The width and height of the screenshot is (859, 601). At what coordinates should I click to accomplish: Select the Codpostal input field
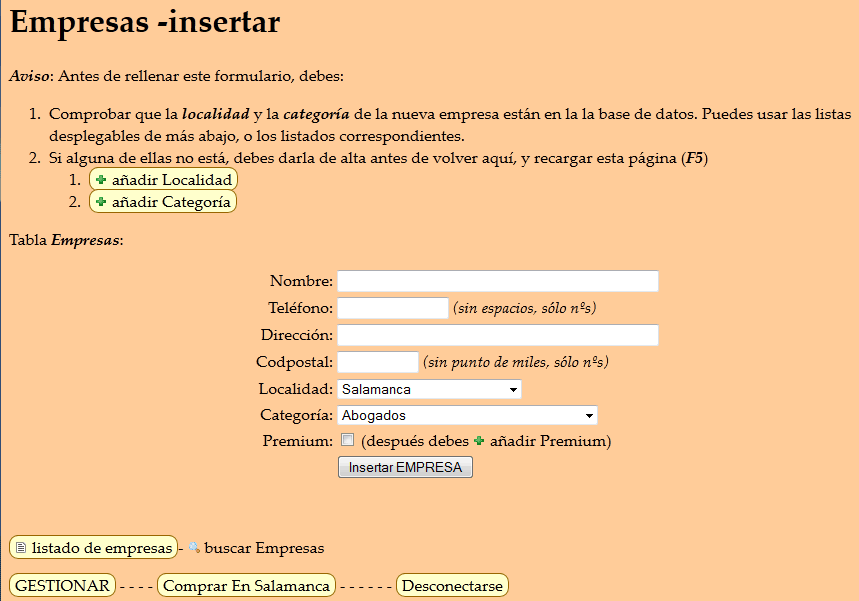[x=378, y=362]
